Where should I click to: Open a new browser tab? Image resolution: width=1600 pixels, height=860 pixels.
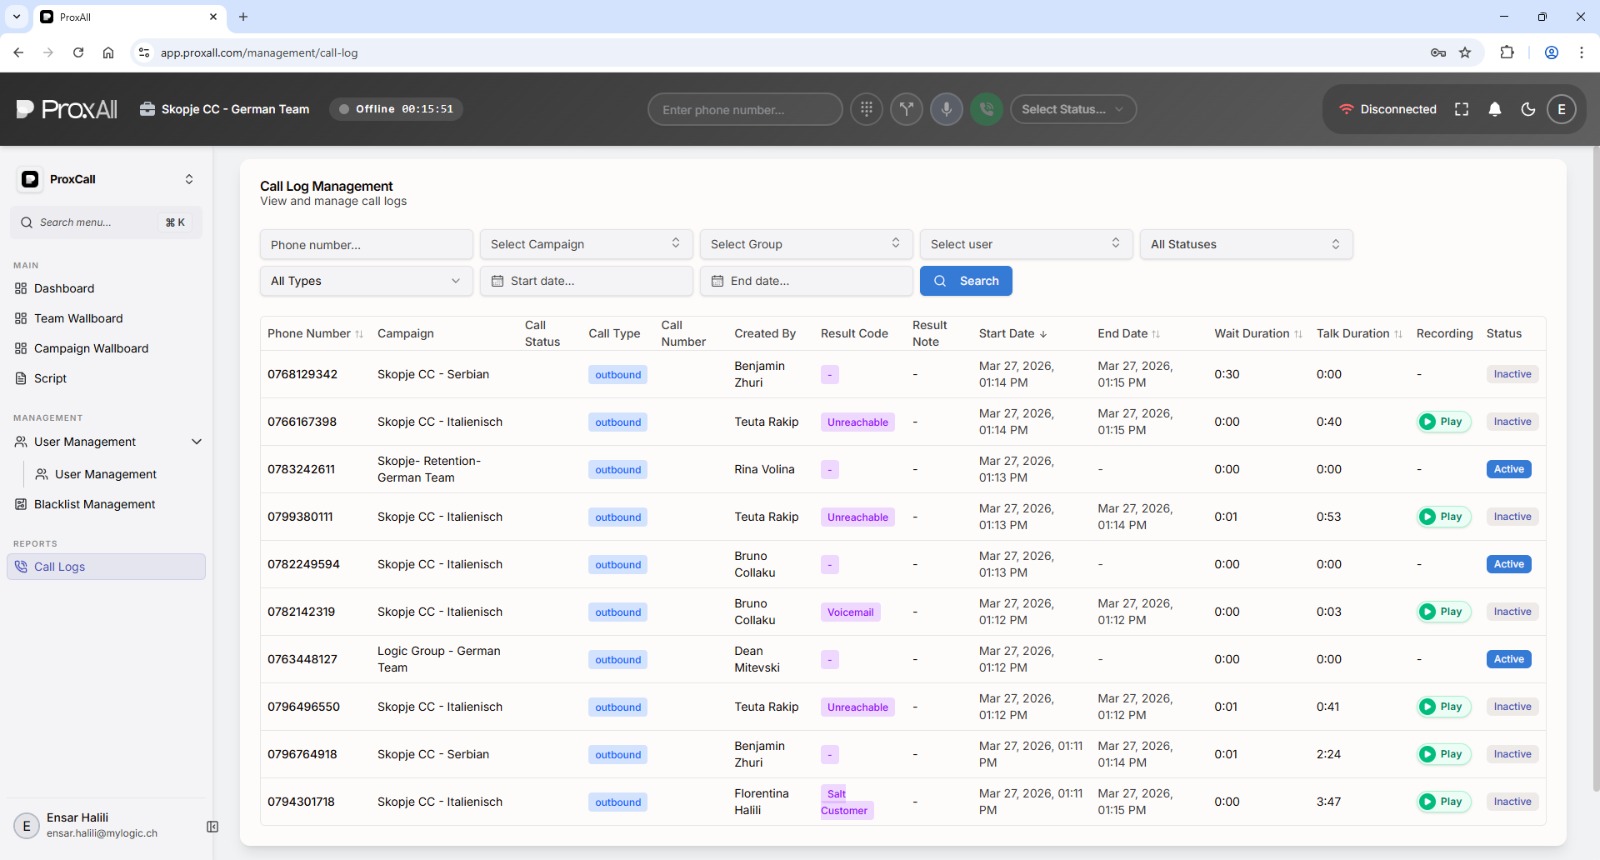[x=243, y=17]
